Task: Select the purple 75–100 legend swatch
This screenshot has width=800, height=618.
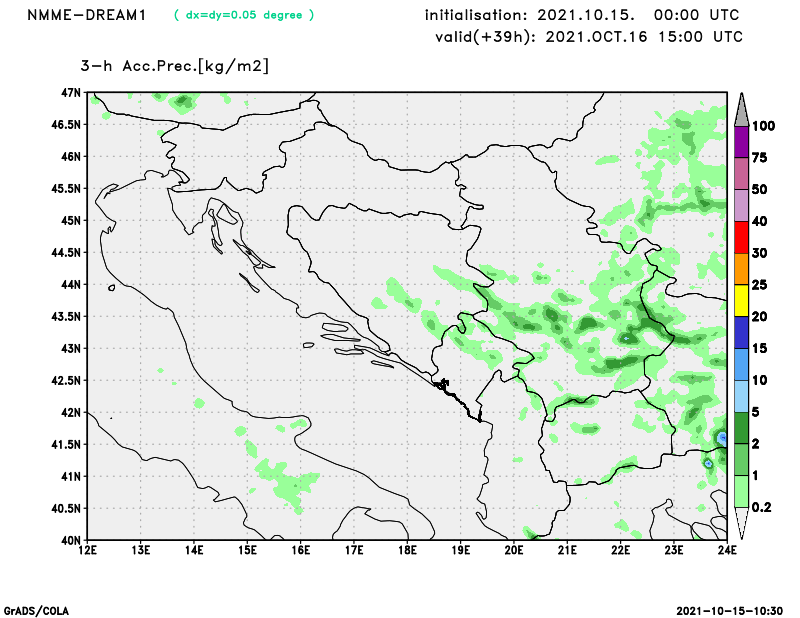Action: [742, 142]
